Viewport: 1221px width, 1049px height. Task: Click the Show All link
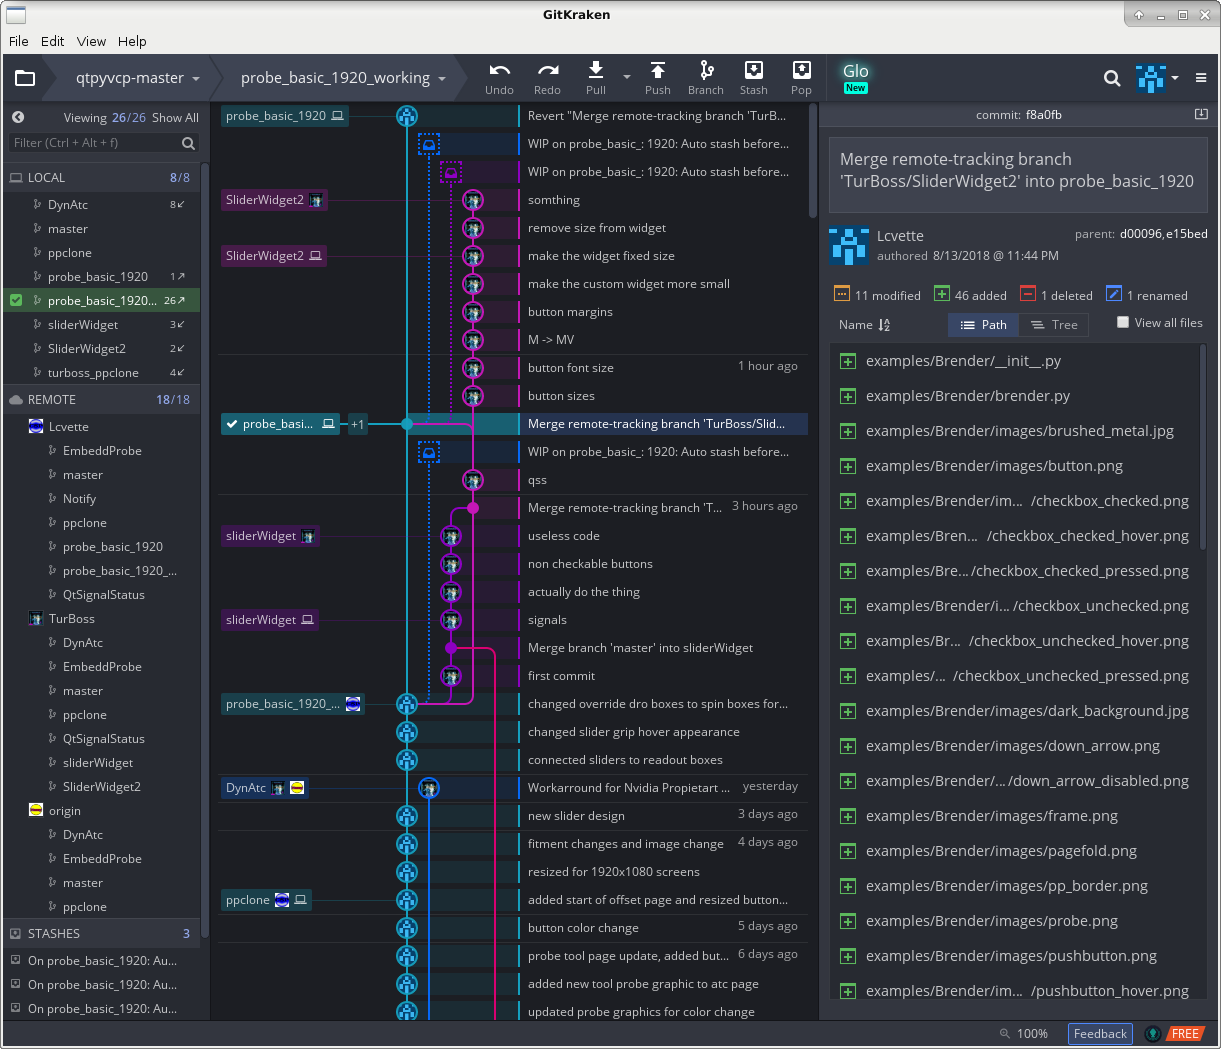[175, 117]
